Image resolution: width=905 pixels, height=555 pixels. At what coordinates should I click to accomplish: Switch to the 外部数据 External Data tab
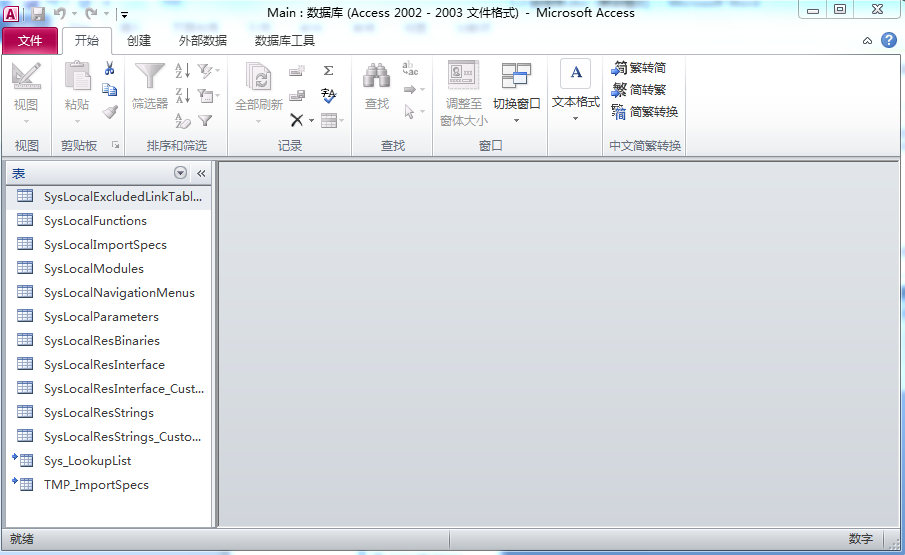point(203,40)
